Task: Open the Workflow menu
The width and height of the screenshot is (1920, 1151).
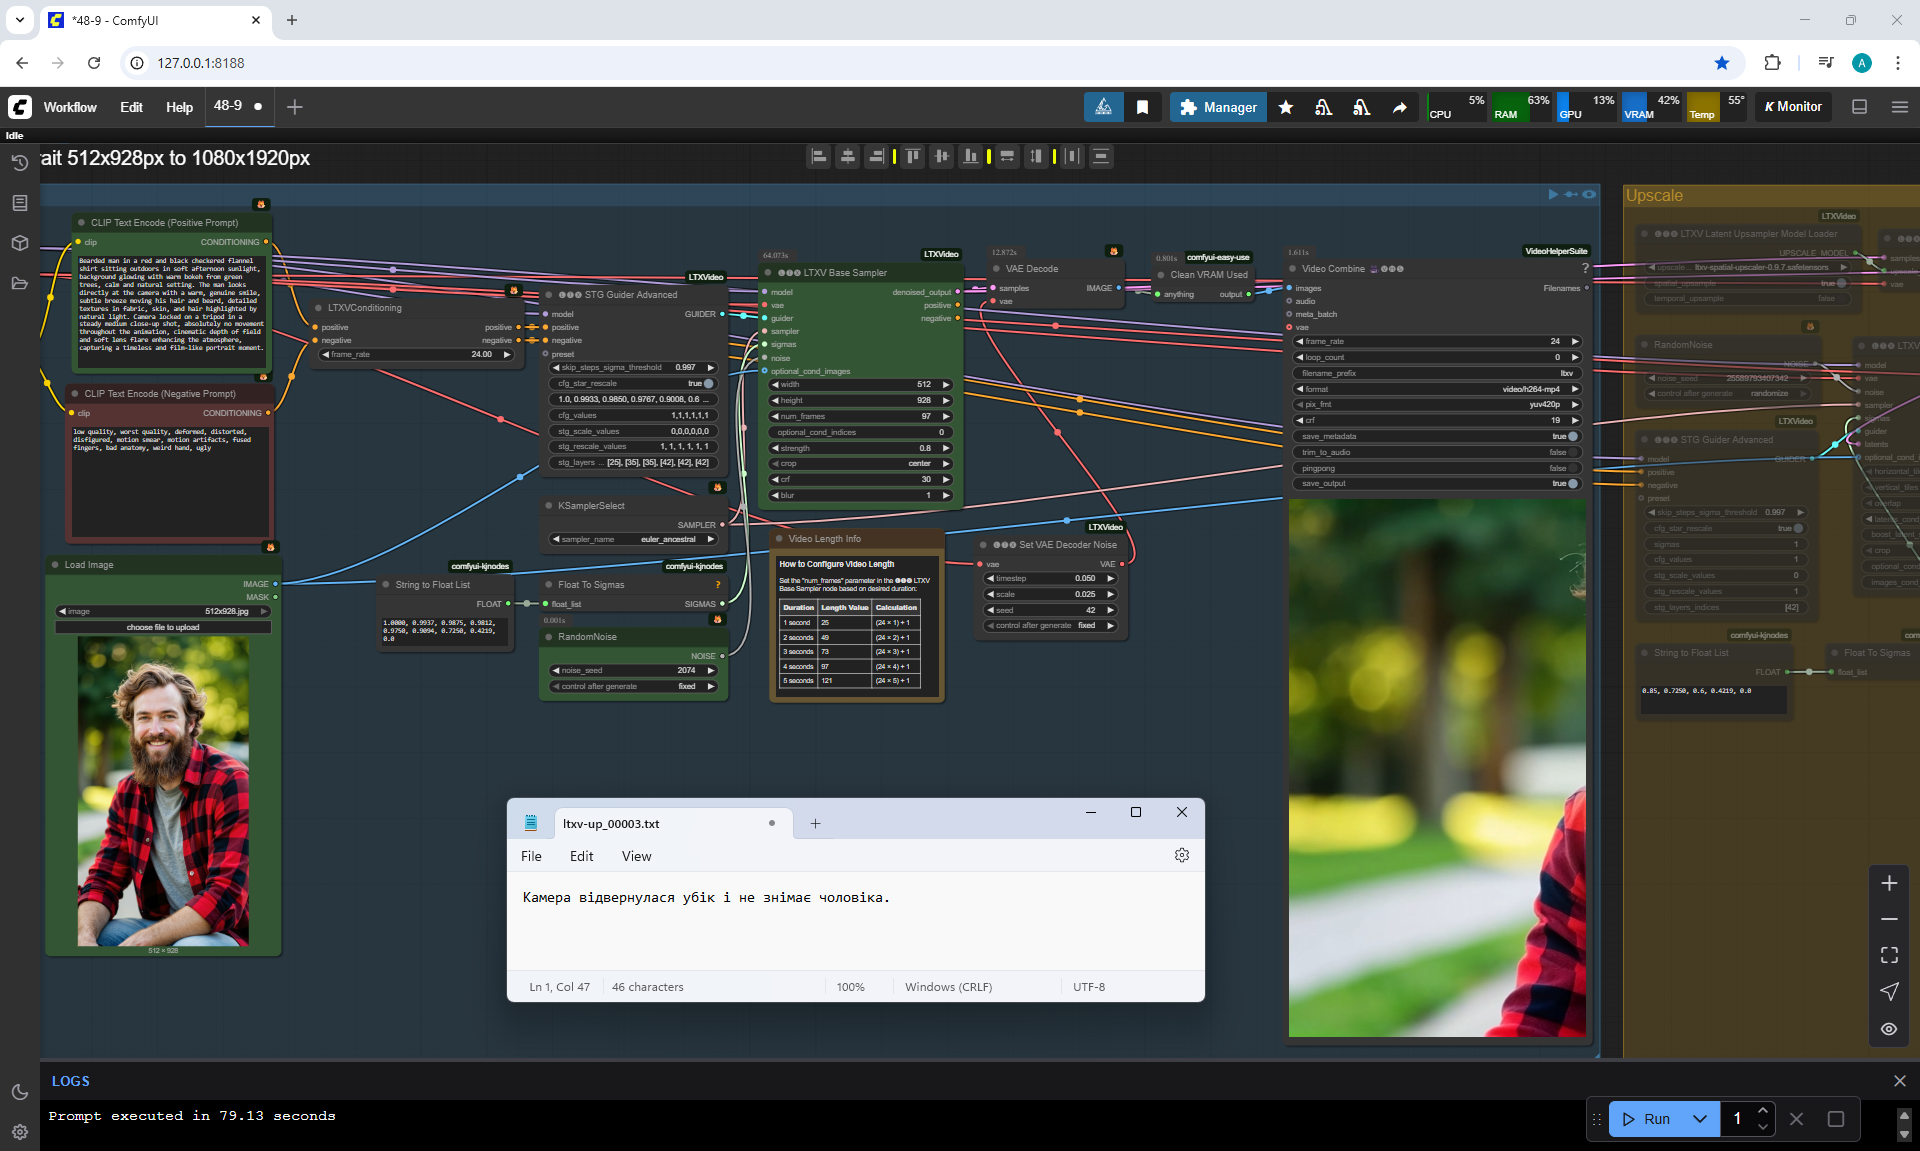Action: tap(70, 107)
